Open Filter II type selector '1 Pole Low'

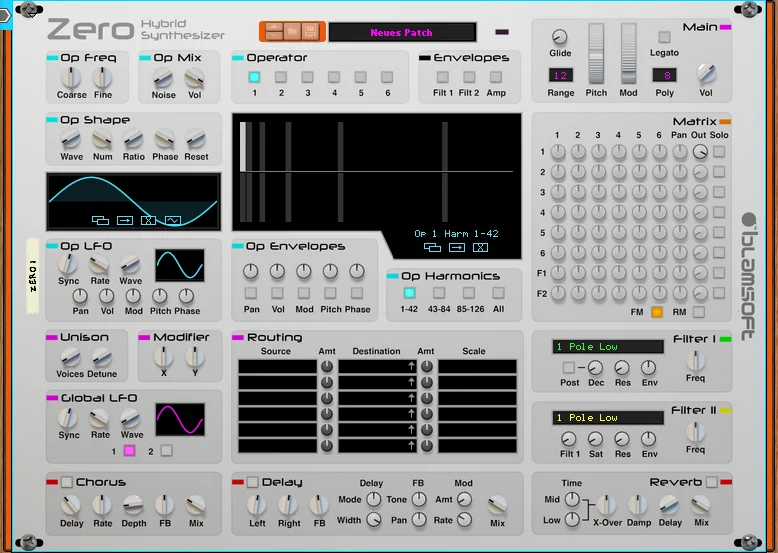pyautogui.click(x=608, y=418)
